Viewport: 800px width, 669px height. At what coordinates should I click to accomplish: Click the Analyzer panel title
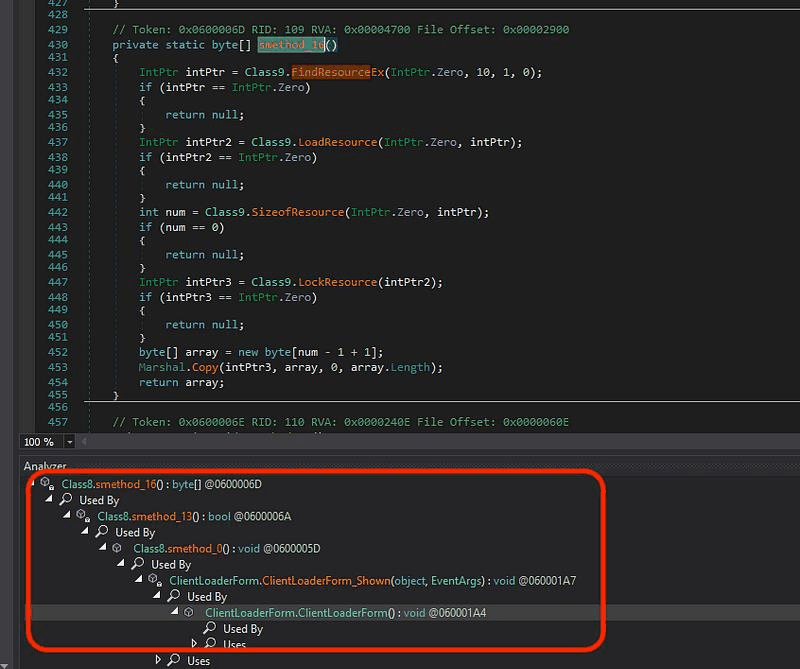pos(45,466)
